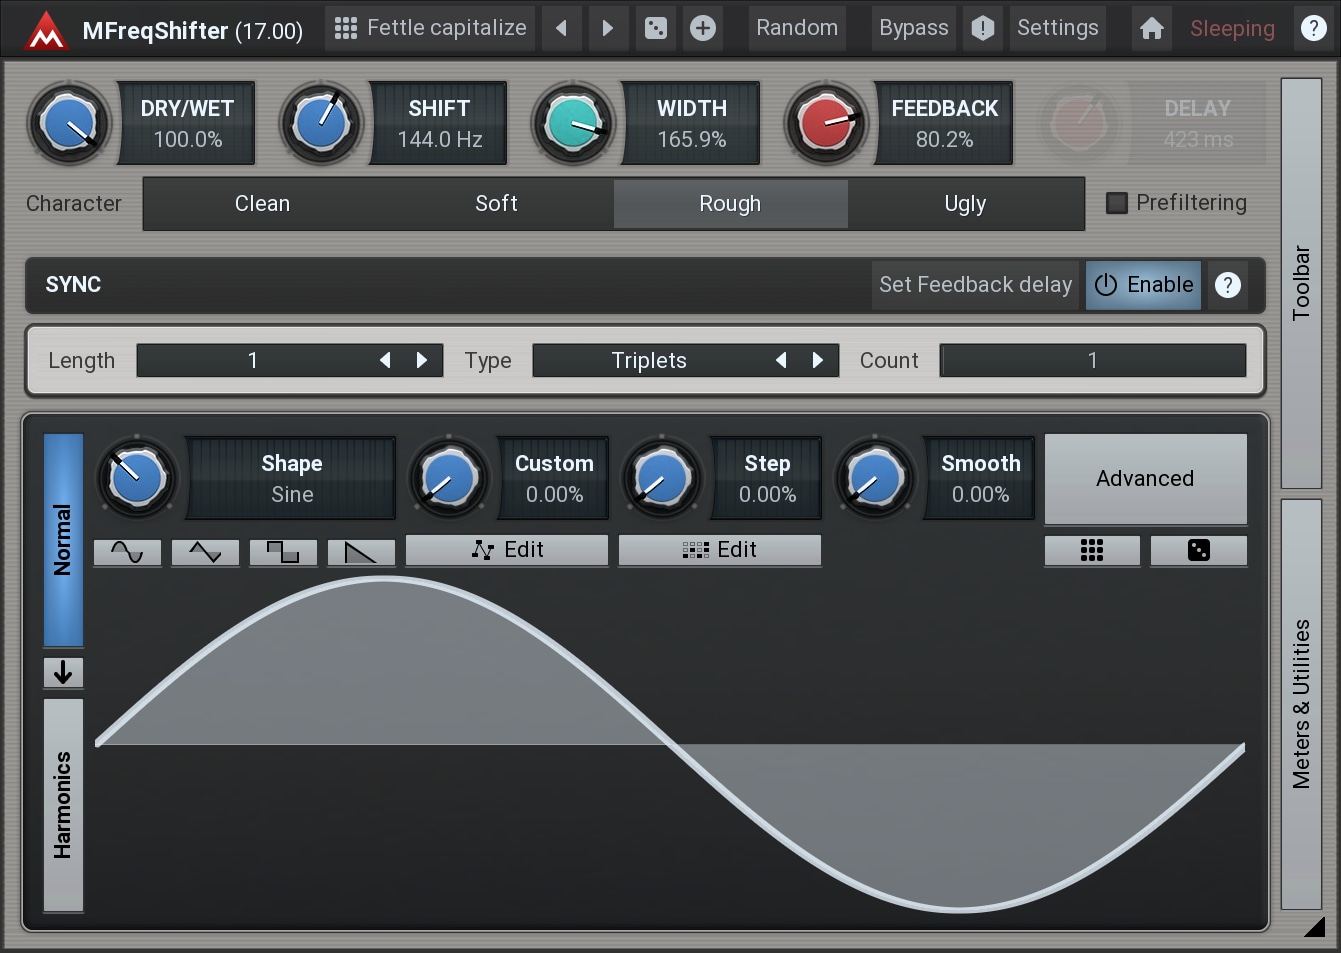The image size is (1341, 953).
Task: Toggle the Bypass button
Action: pos(913,28)
